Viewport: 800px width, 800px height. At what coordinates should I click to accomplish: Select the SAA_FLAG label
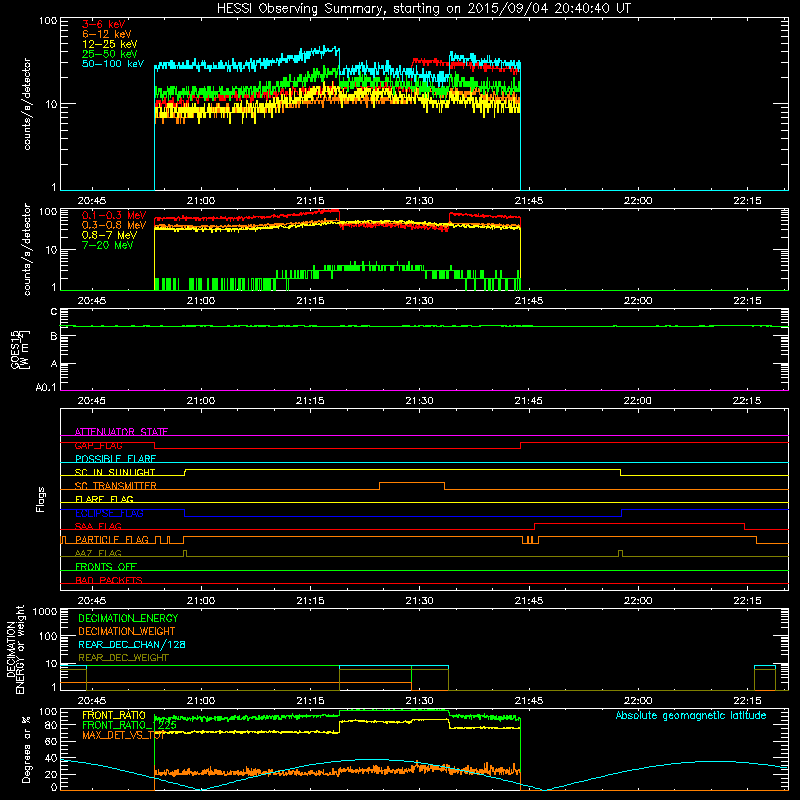98,526
